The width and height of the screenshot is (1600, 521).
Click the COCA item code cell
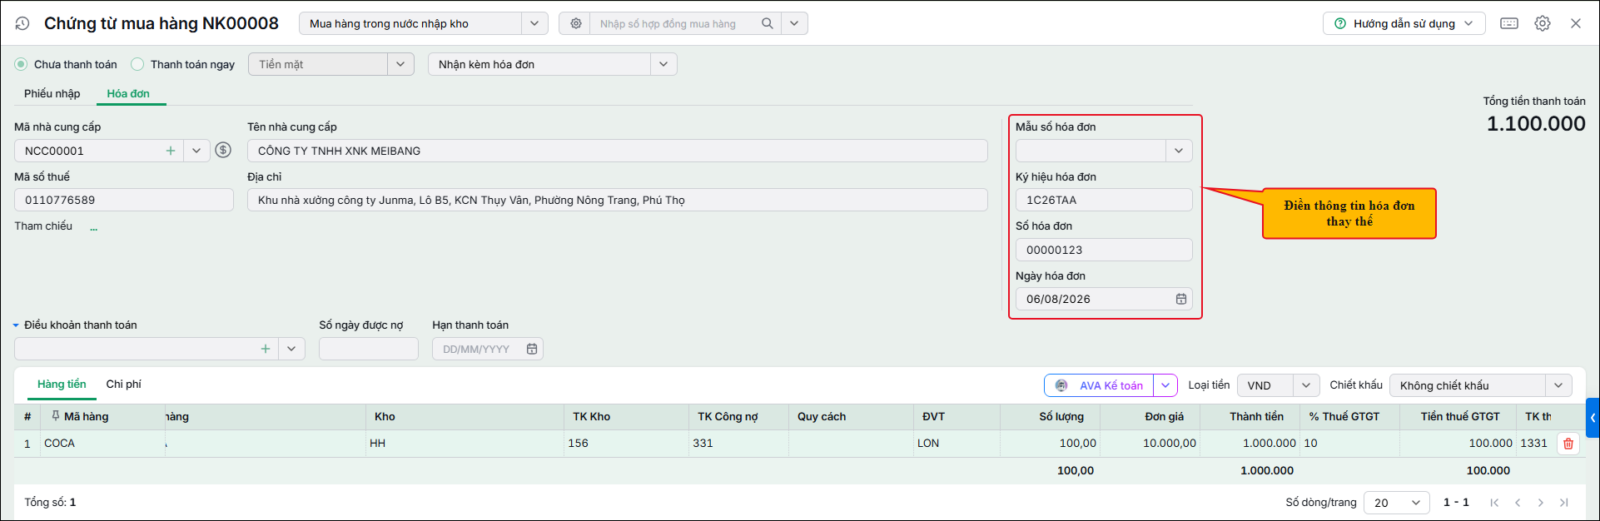pos(102,443)
